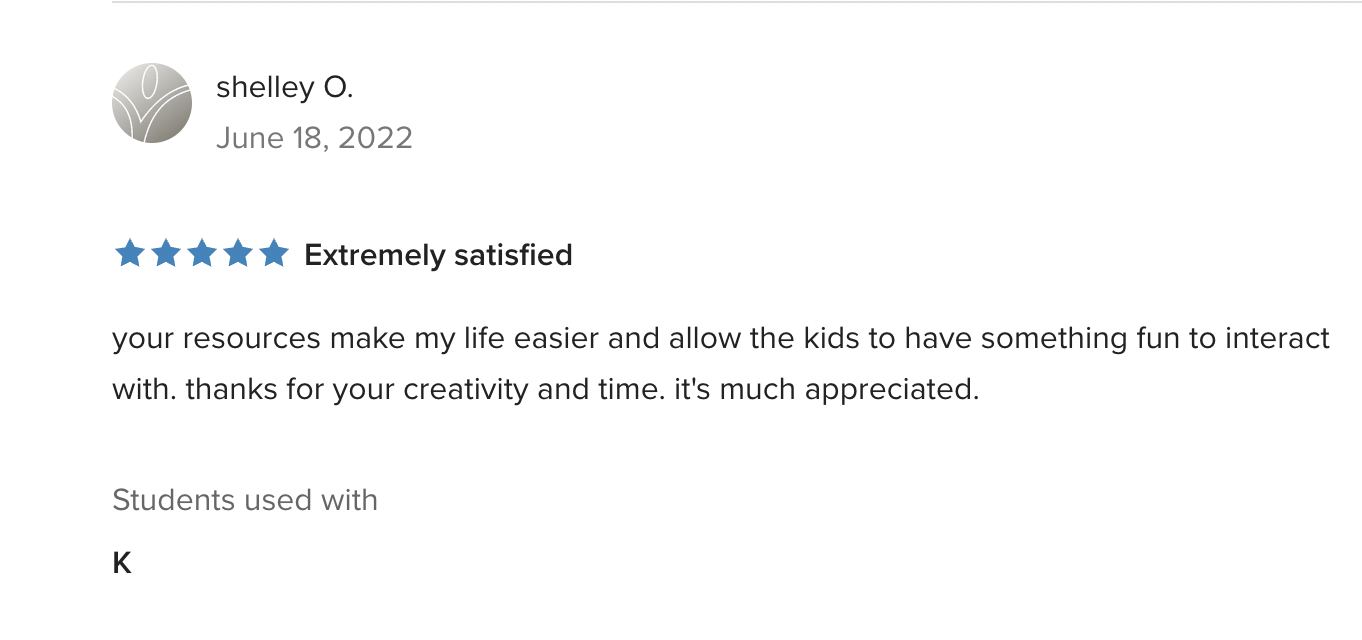Click the Extremely satisfied rating label
The width and height of the screenshot is (1362, 640).
(438, 256)
